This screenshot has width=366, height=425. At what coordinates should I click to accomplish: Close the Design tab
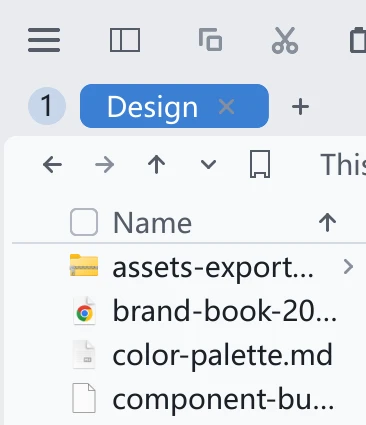click(x=226, y=107)
